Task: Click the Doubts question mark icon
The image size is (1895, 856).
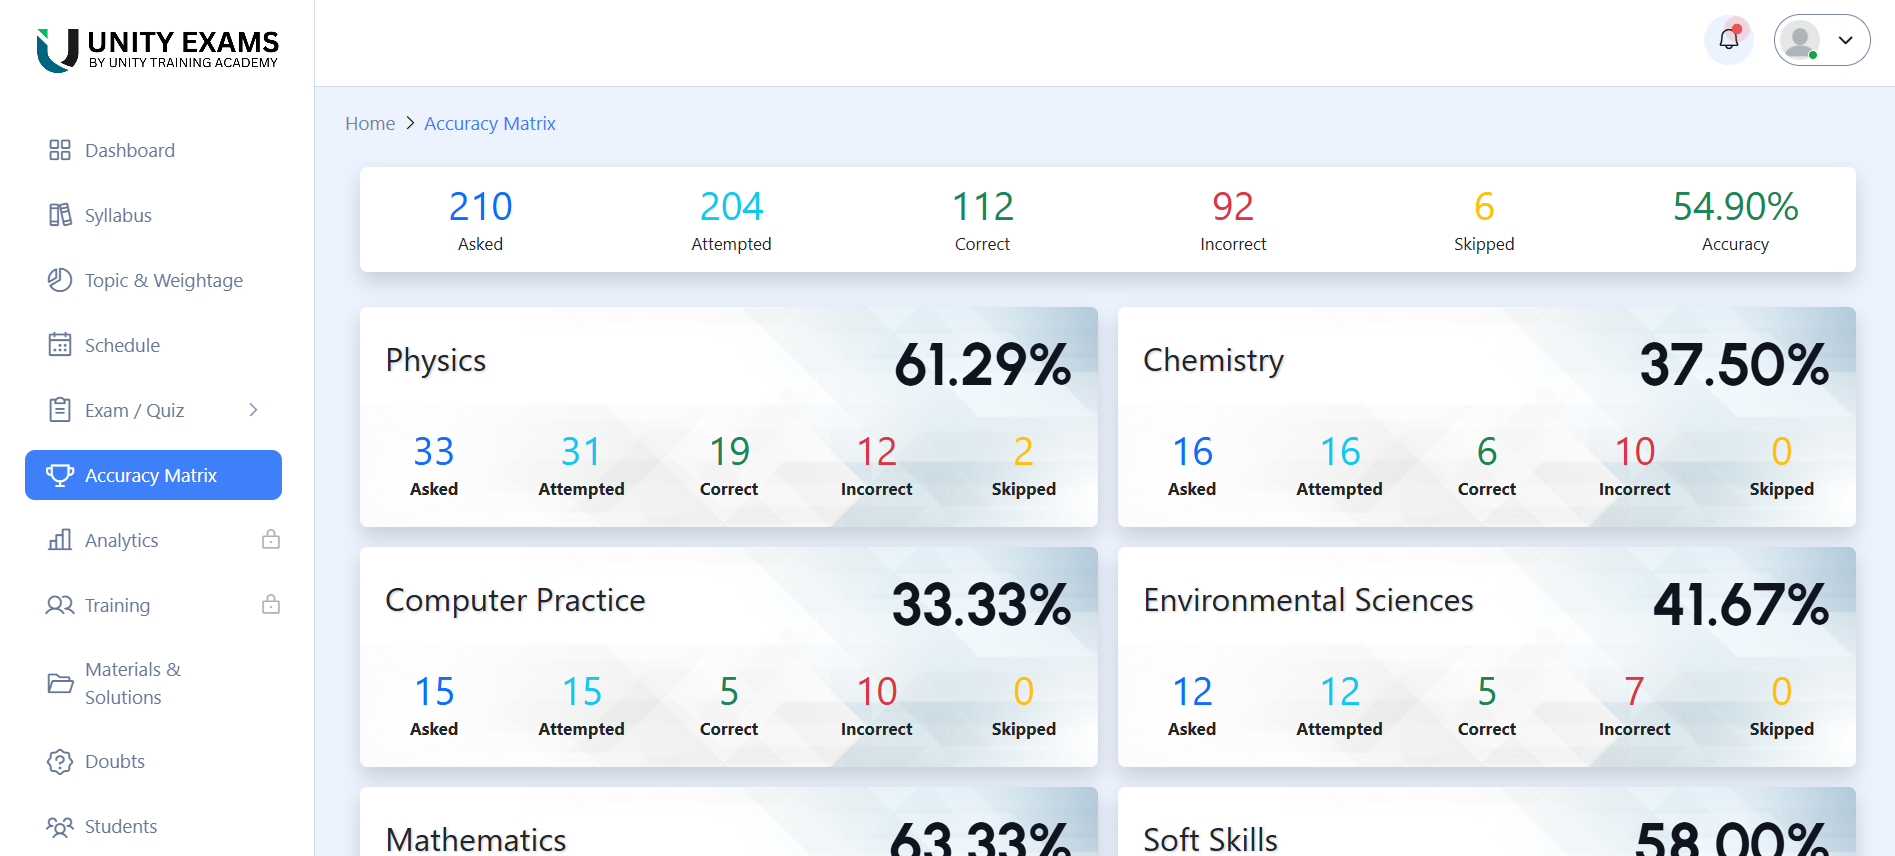Action: coord(60,761)
